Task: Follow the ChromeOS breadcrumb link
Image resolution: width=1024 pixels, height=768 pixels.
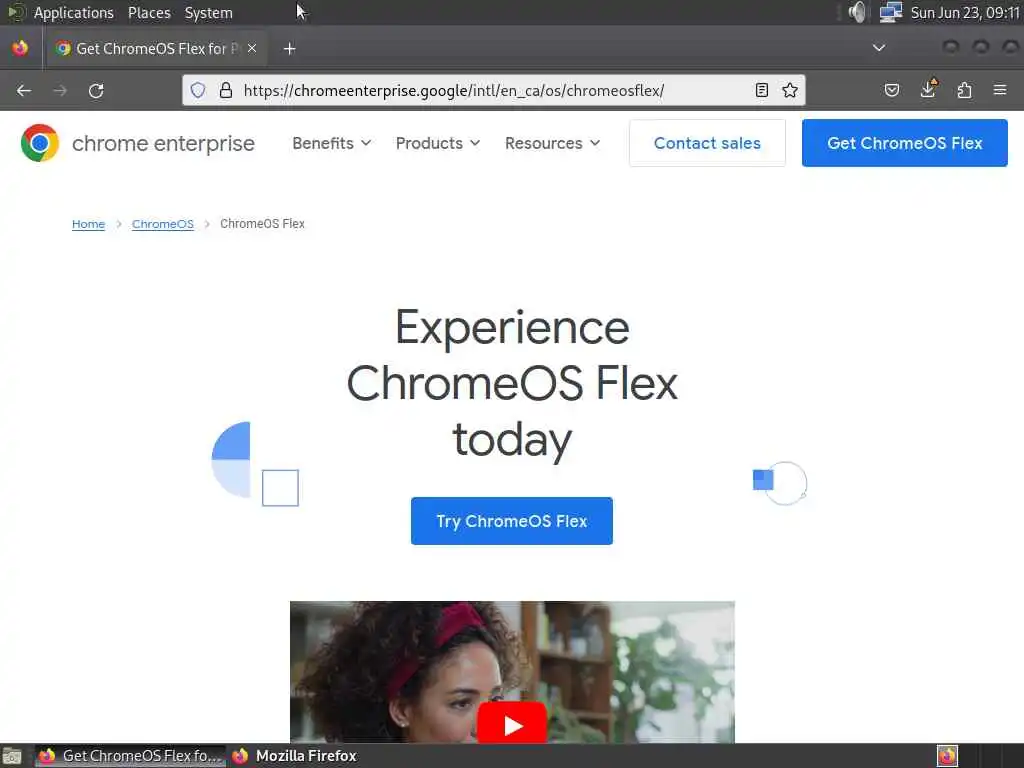Action: (163, 224)
